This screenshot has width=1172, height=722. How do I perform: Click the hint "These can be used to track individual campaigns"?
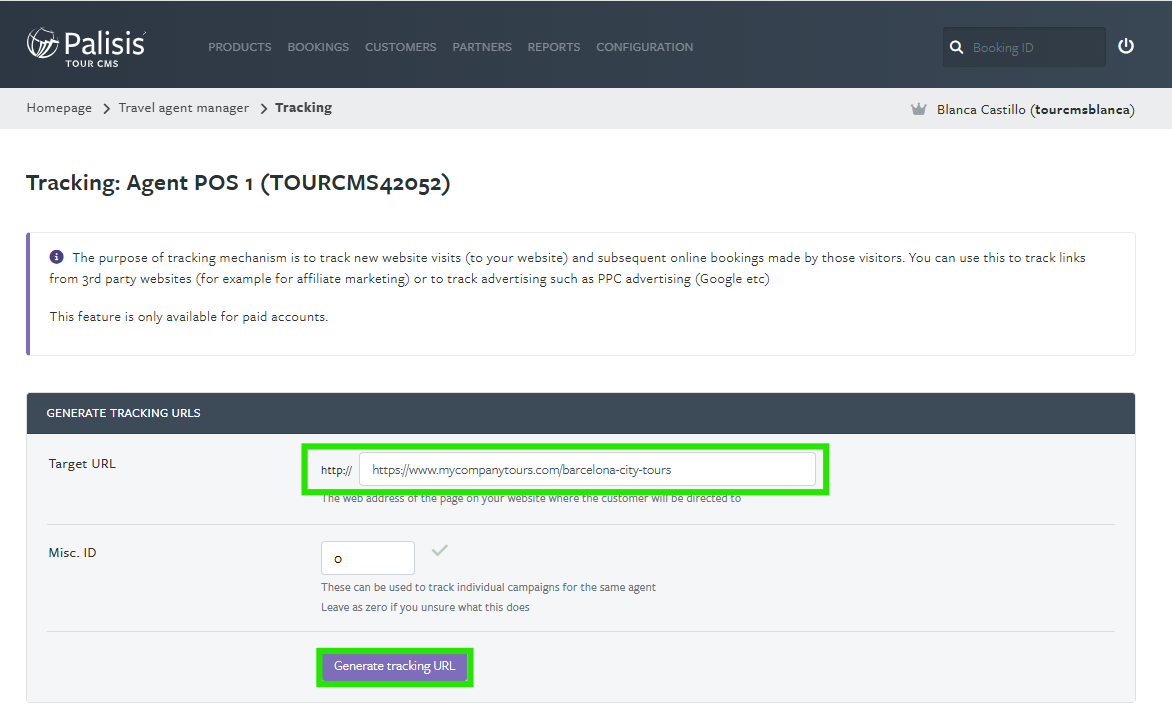[x=488, y=587]
